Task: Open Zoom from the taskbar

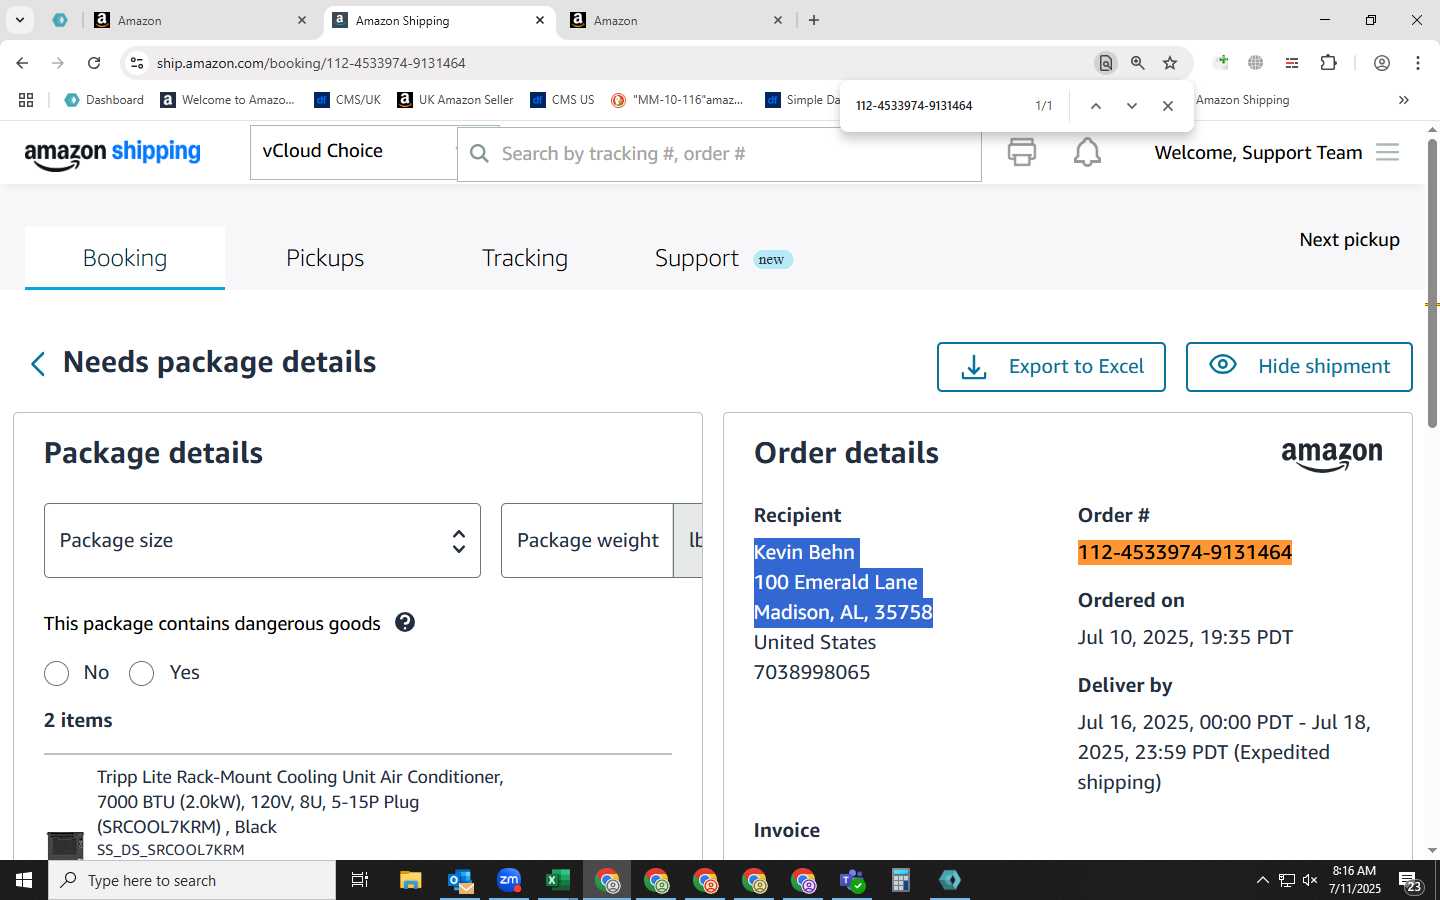Action: point(509,880)
